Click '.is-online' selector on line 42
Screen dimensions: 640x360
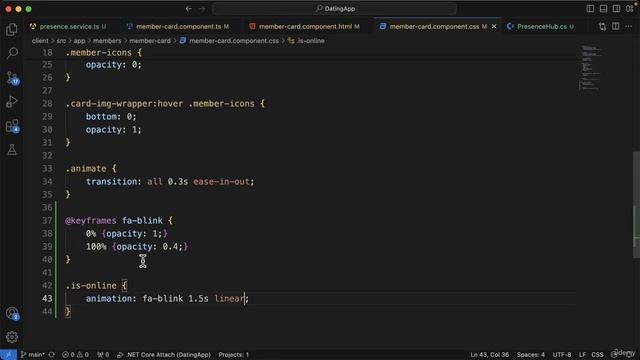[x=91, y=285]
